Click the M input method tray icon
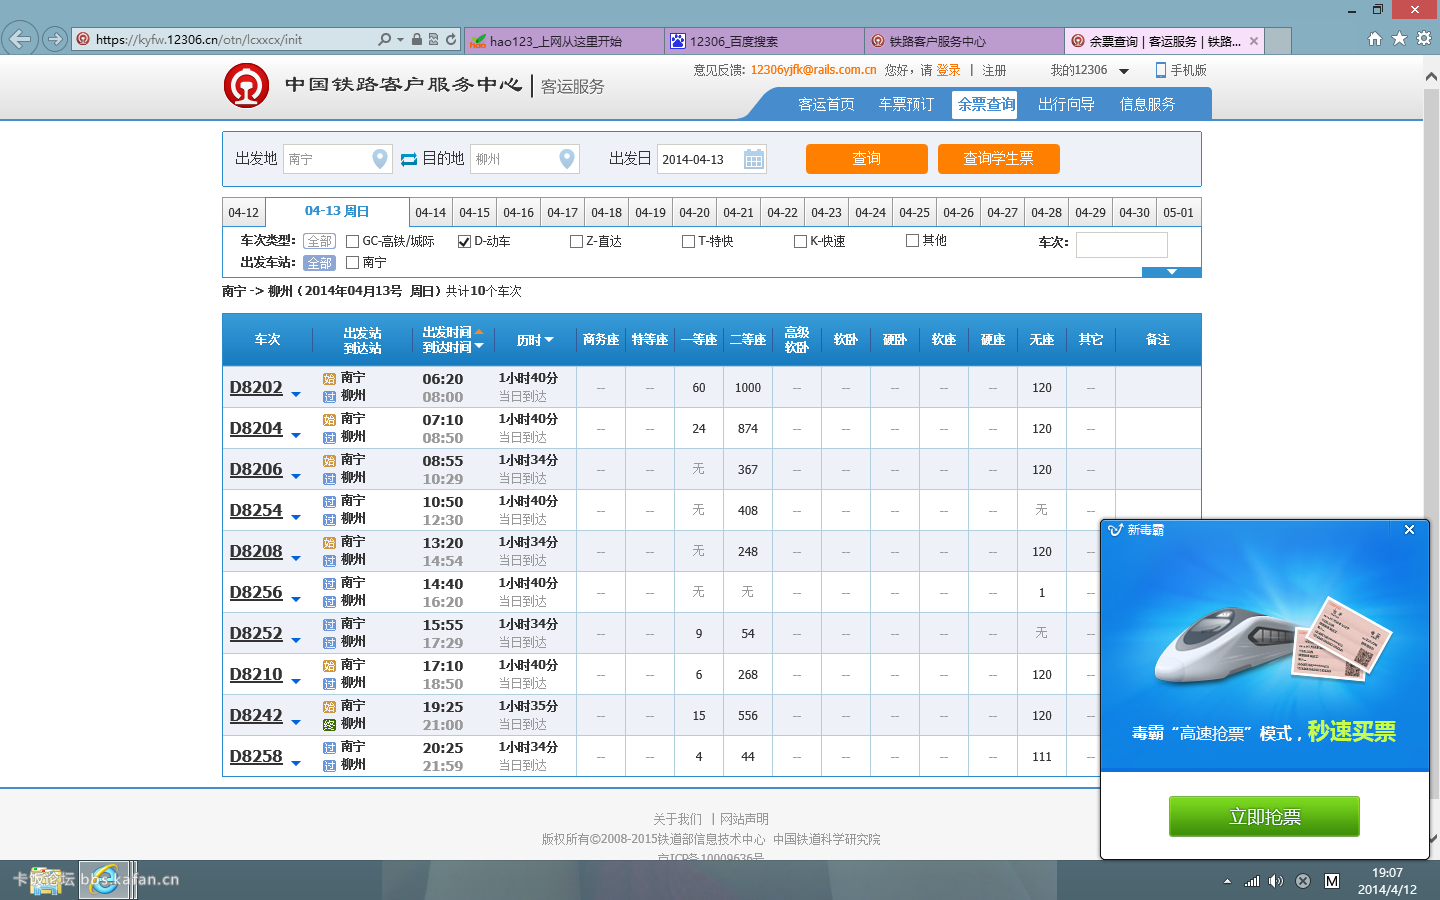 click(x=1331, y=881)
